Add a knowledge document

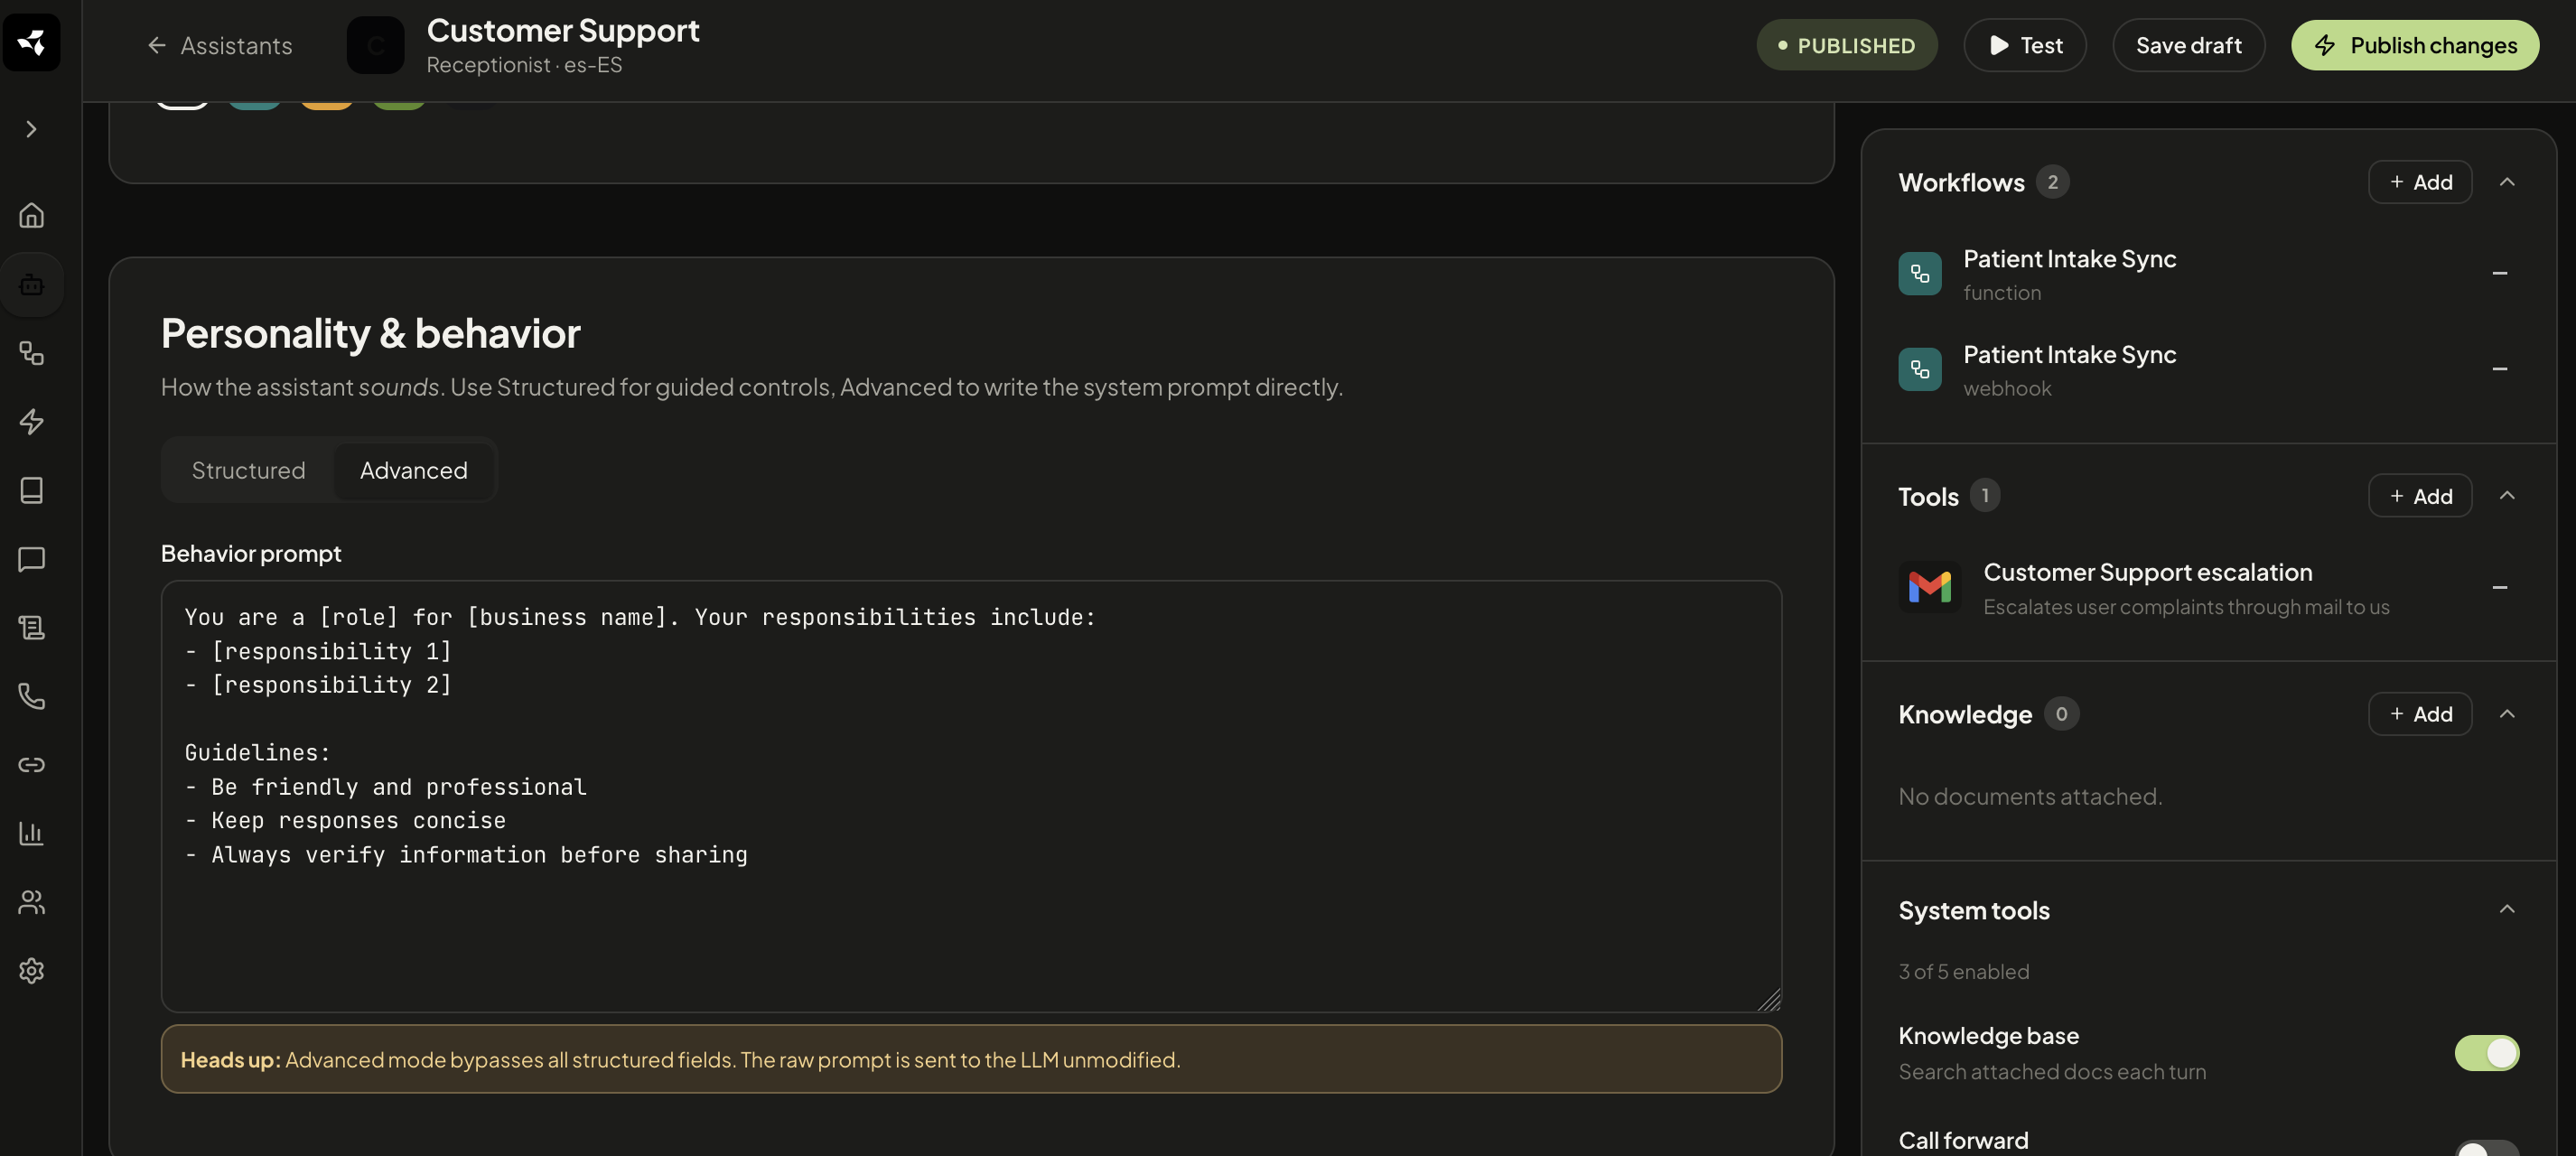2419,714
